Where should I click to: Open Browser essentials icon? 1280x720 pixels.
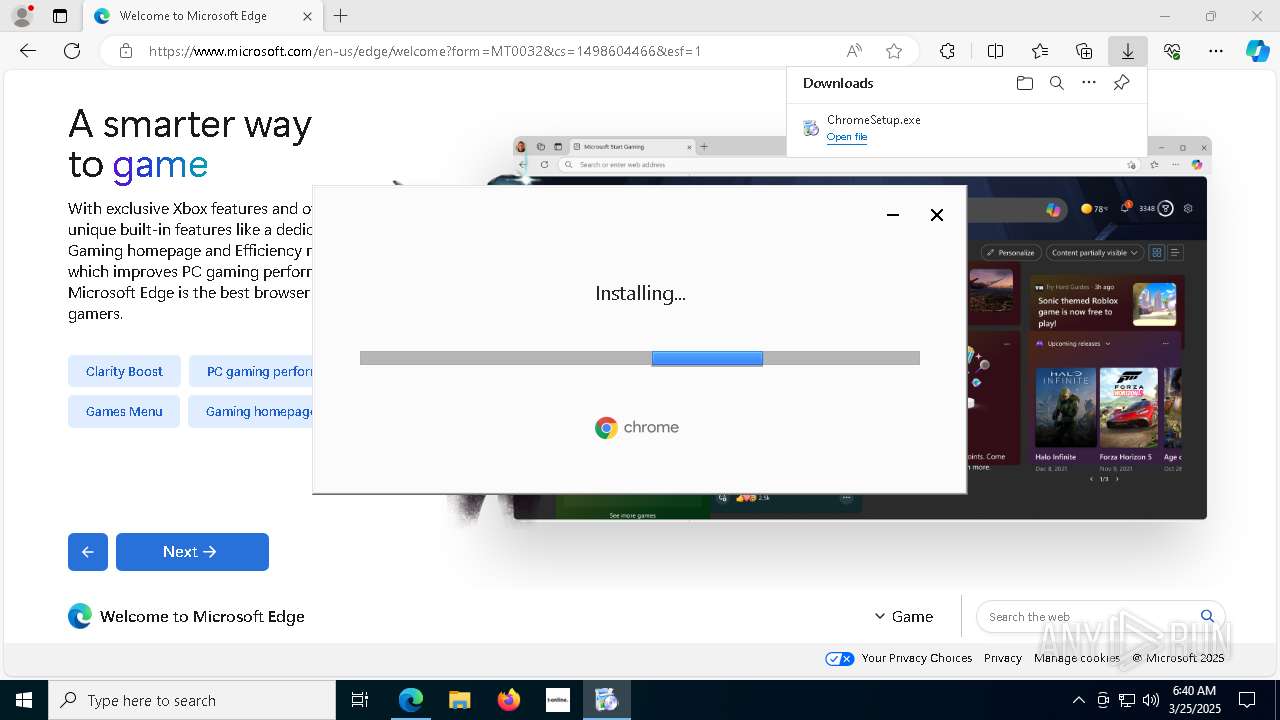point(1172,51)
